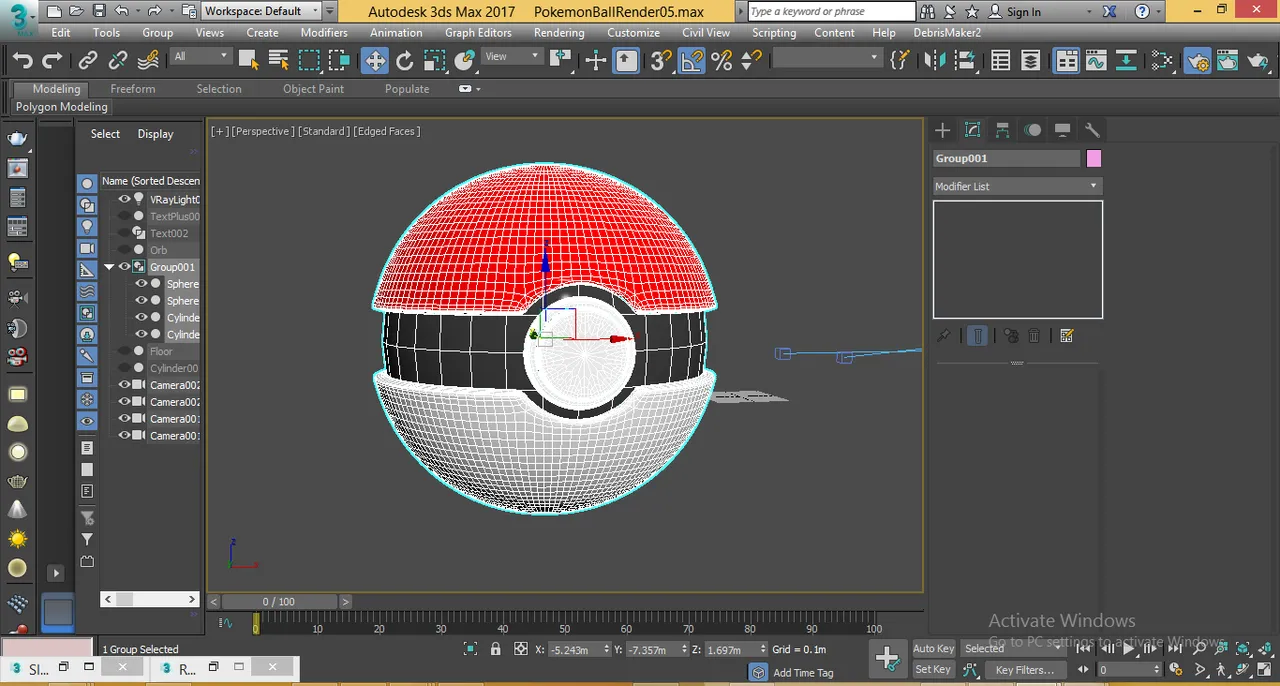Viewport: 1280px width, 686px height.
Task: Open the Utilities command panel wrench
Action: (1092, 130)
